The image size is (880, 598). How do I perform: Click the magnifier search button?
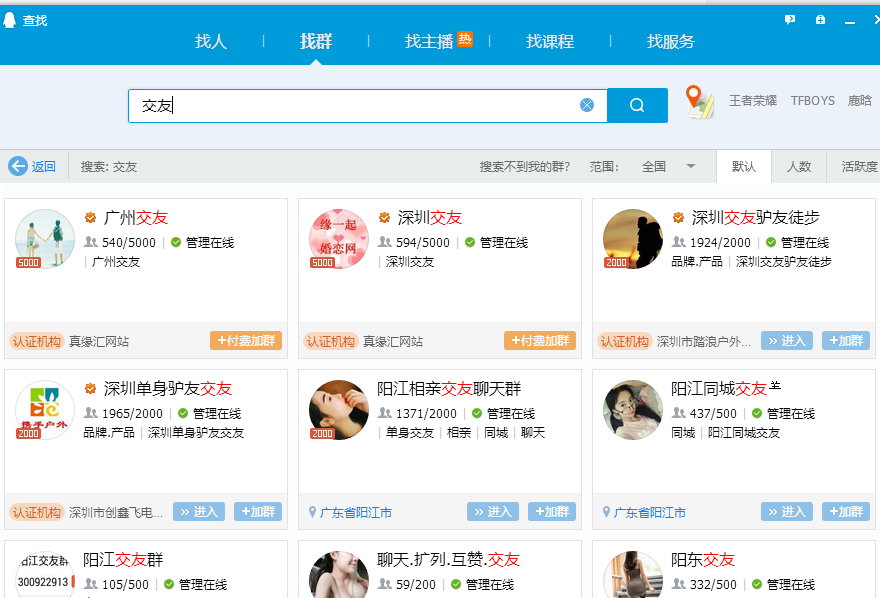tap(637, 105)
